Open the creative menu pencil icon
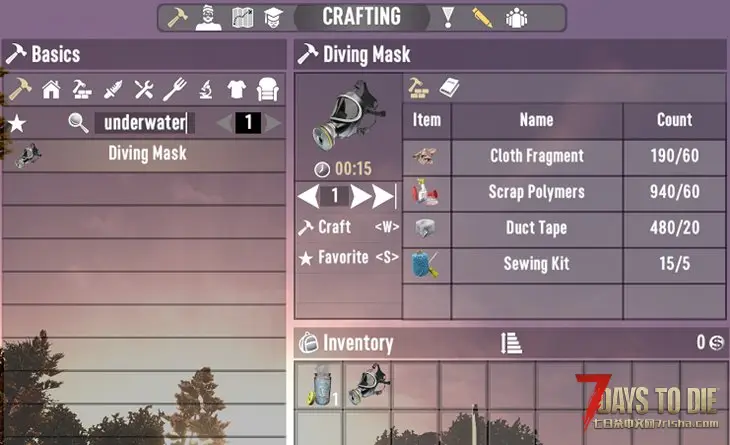Viewport: 730px width, 445px height. click(482, 18)
